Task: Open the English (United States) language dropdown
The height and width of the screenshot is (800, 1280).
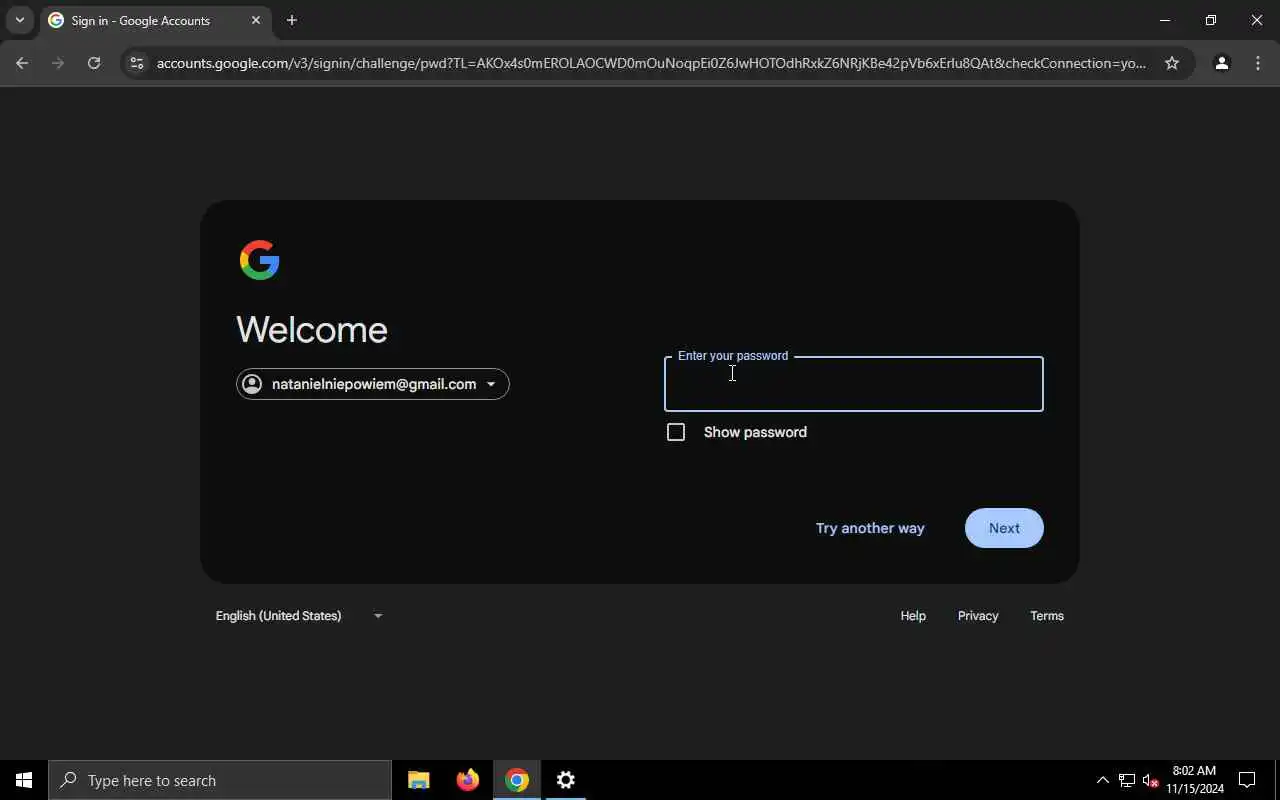Action: click(x=299, y=616)
